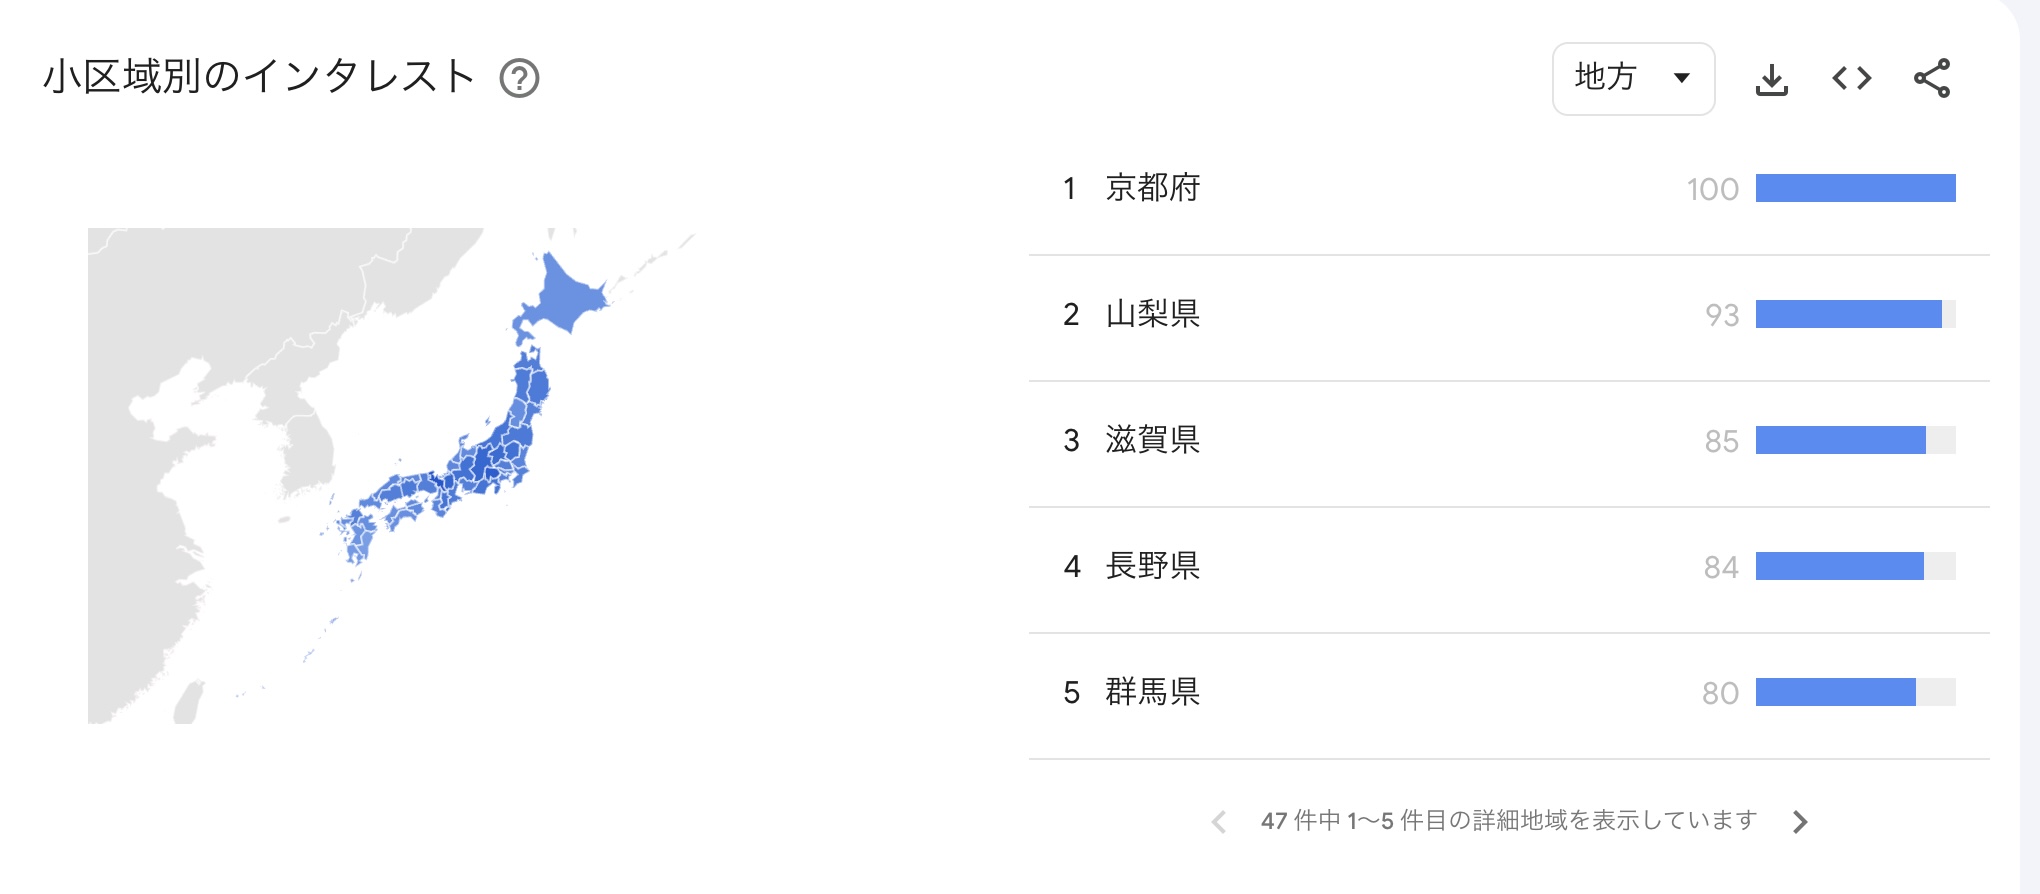Select 京都府 in the ranking list
The height and width of the screenshot is (894, 2040).
[1152, 188]
